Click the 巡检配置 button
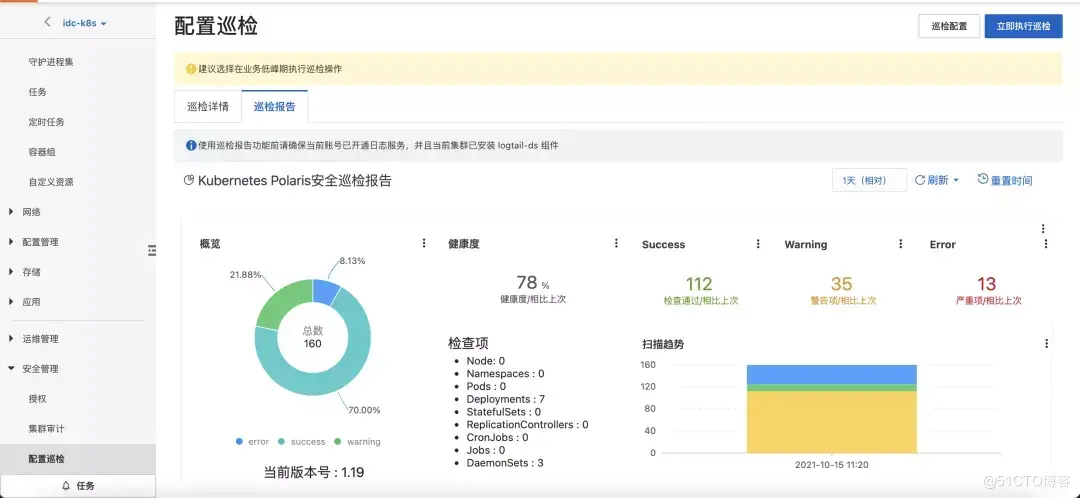Viewport: 1080px width, 498px height. click(x=949, y=26)
